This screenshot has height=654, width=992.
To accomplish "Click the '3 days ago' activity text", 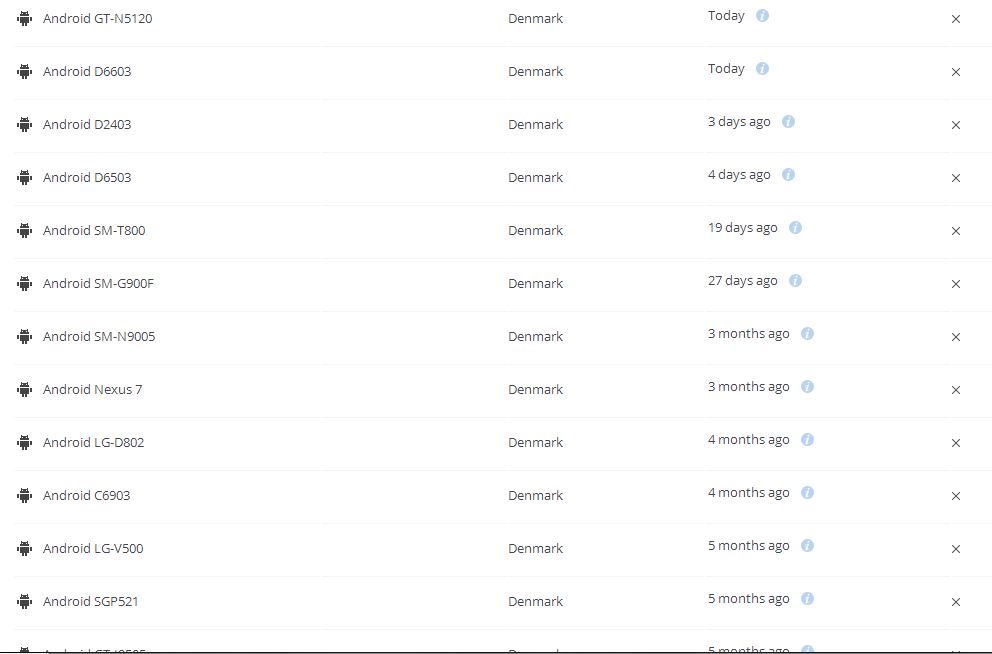I will pyautogui.click(x=739, y=121).
